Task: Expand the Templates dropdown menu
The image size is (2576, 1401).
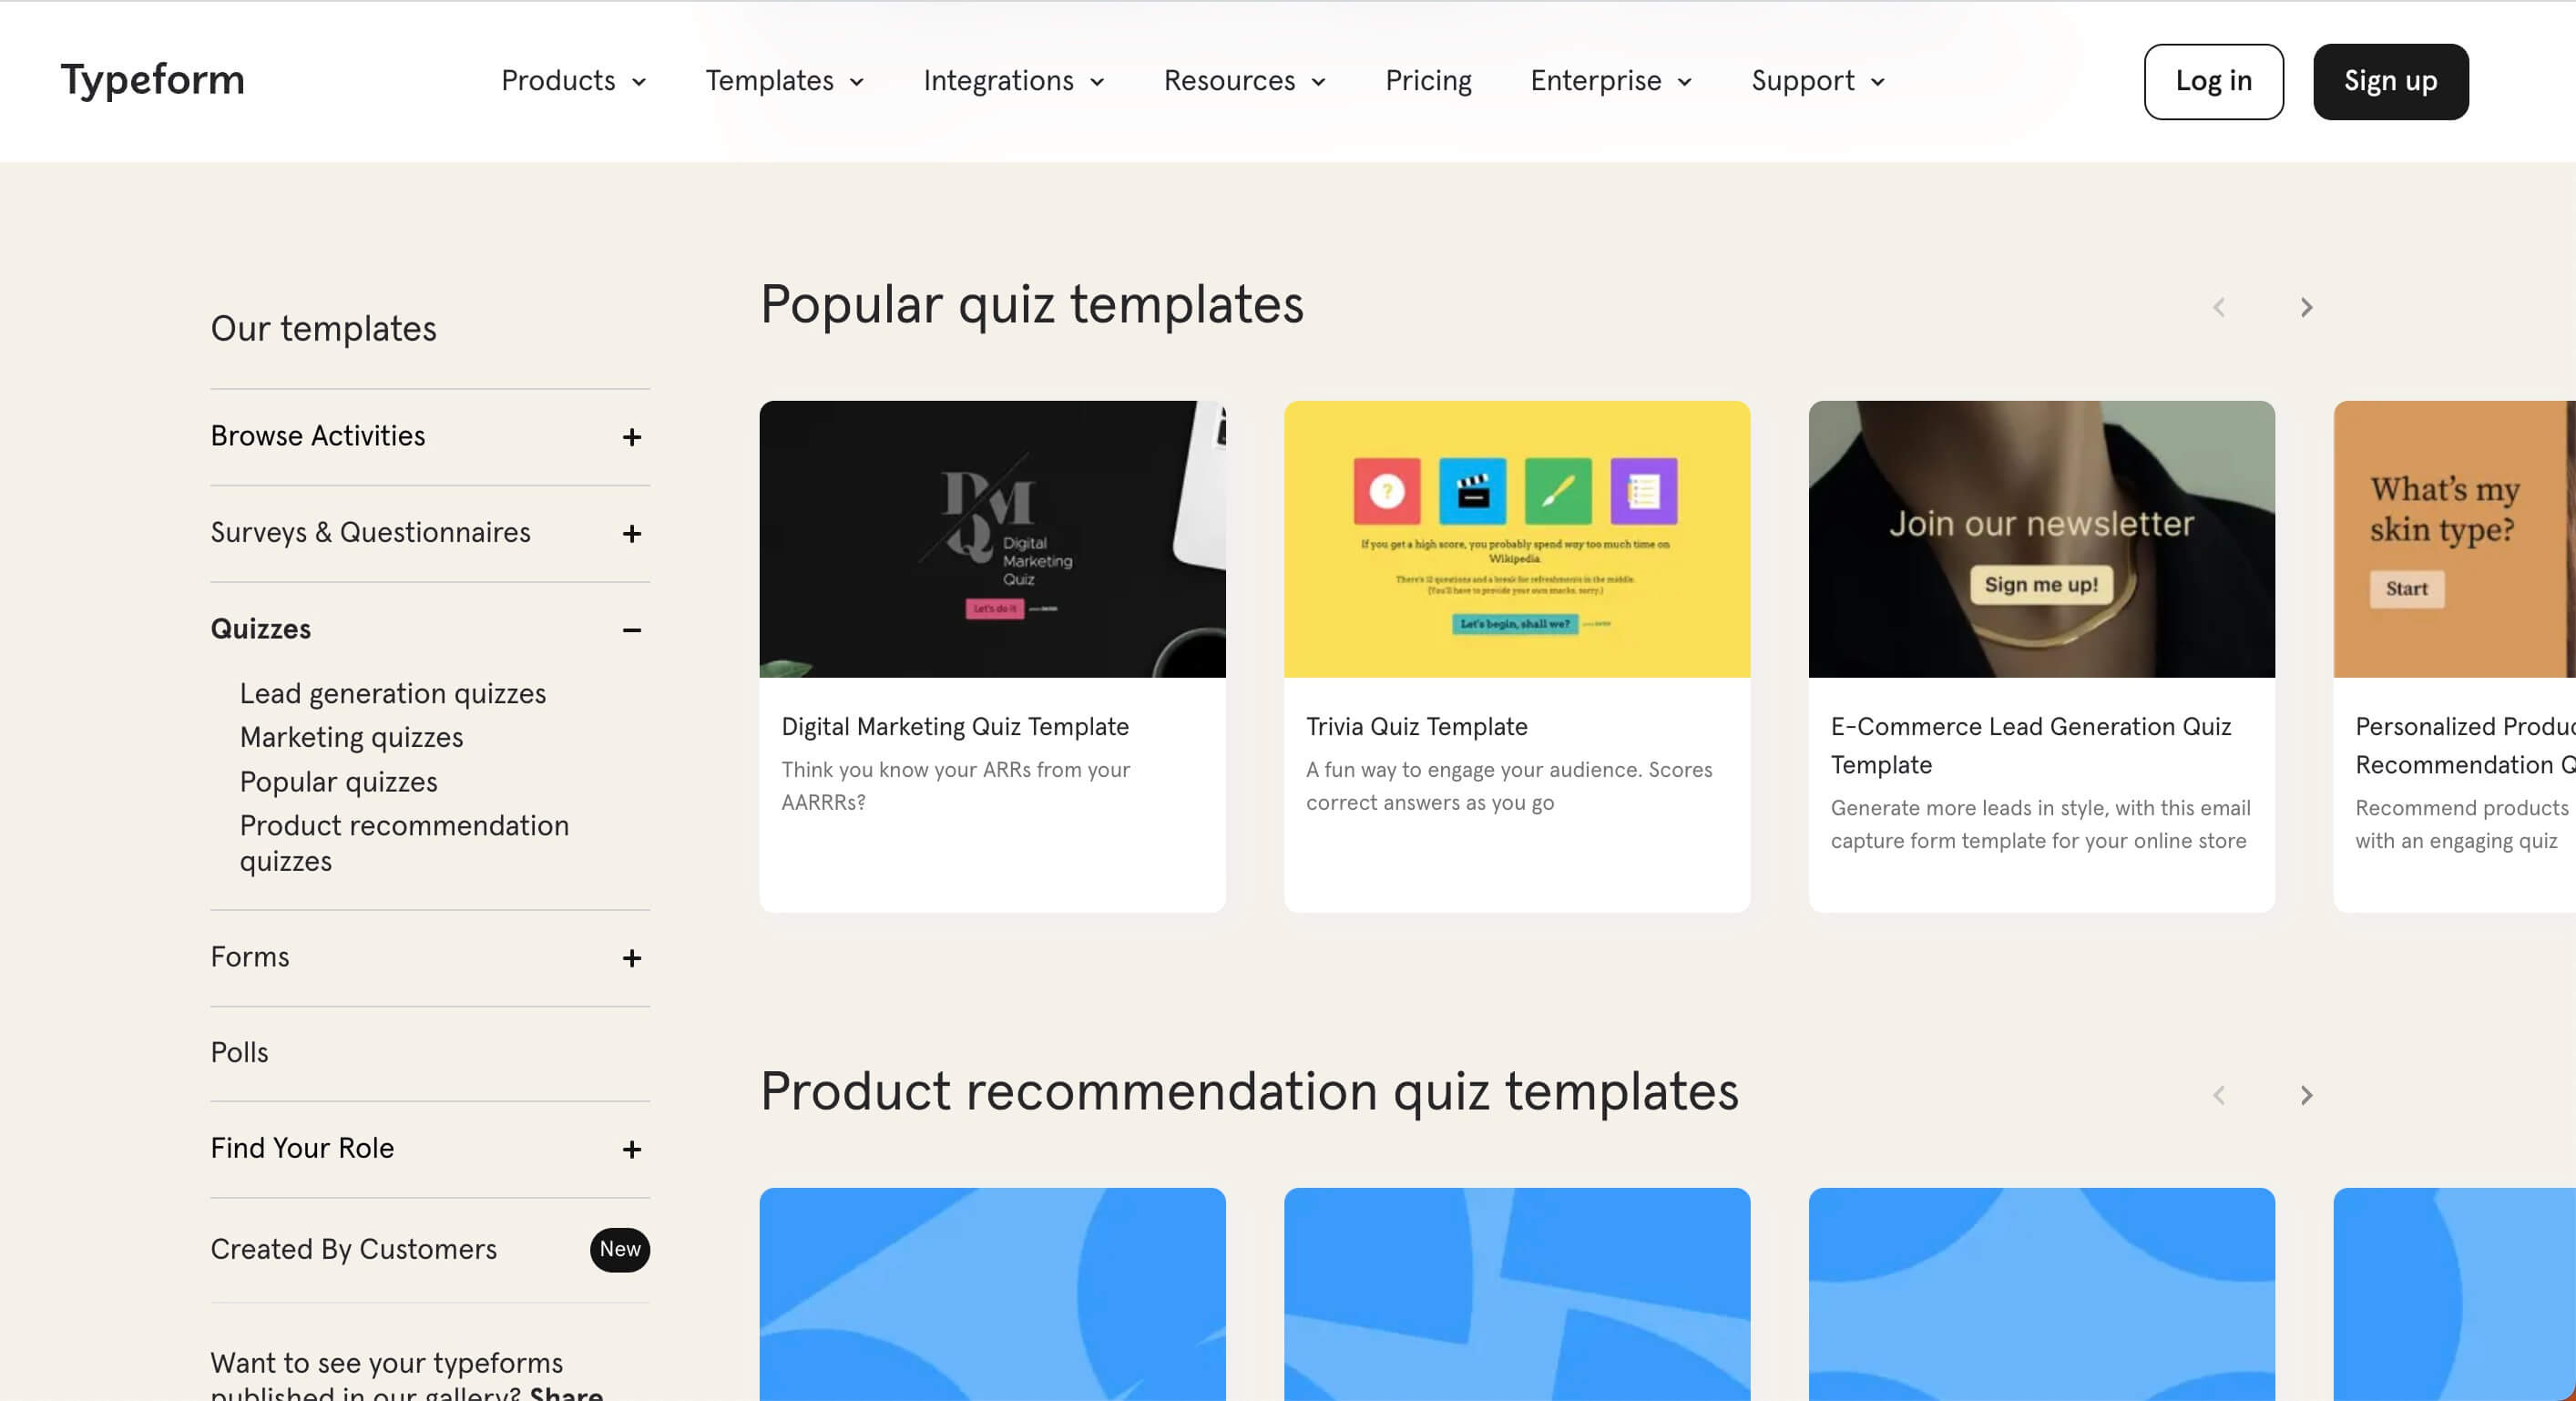Action: point(785,81)
